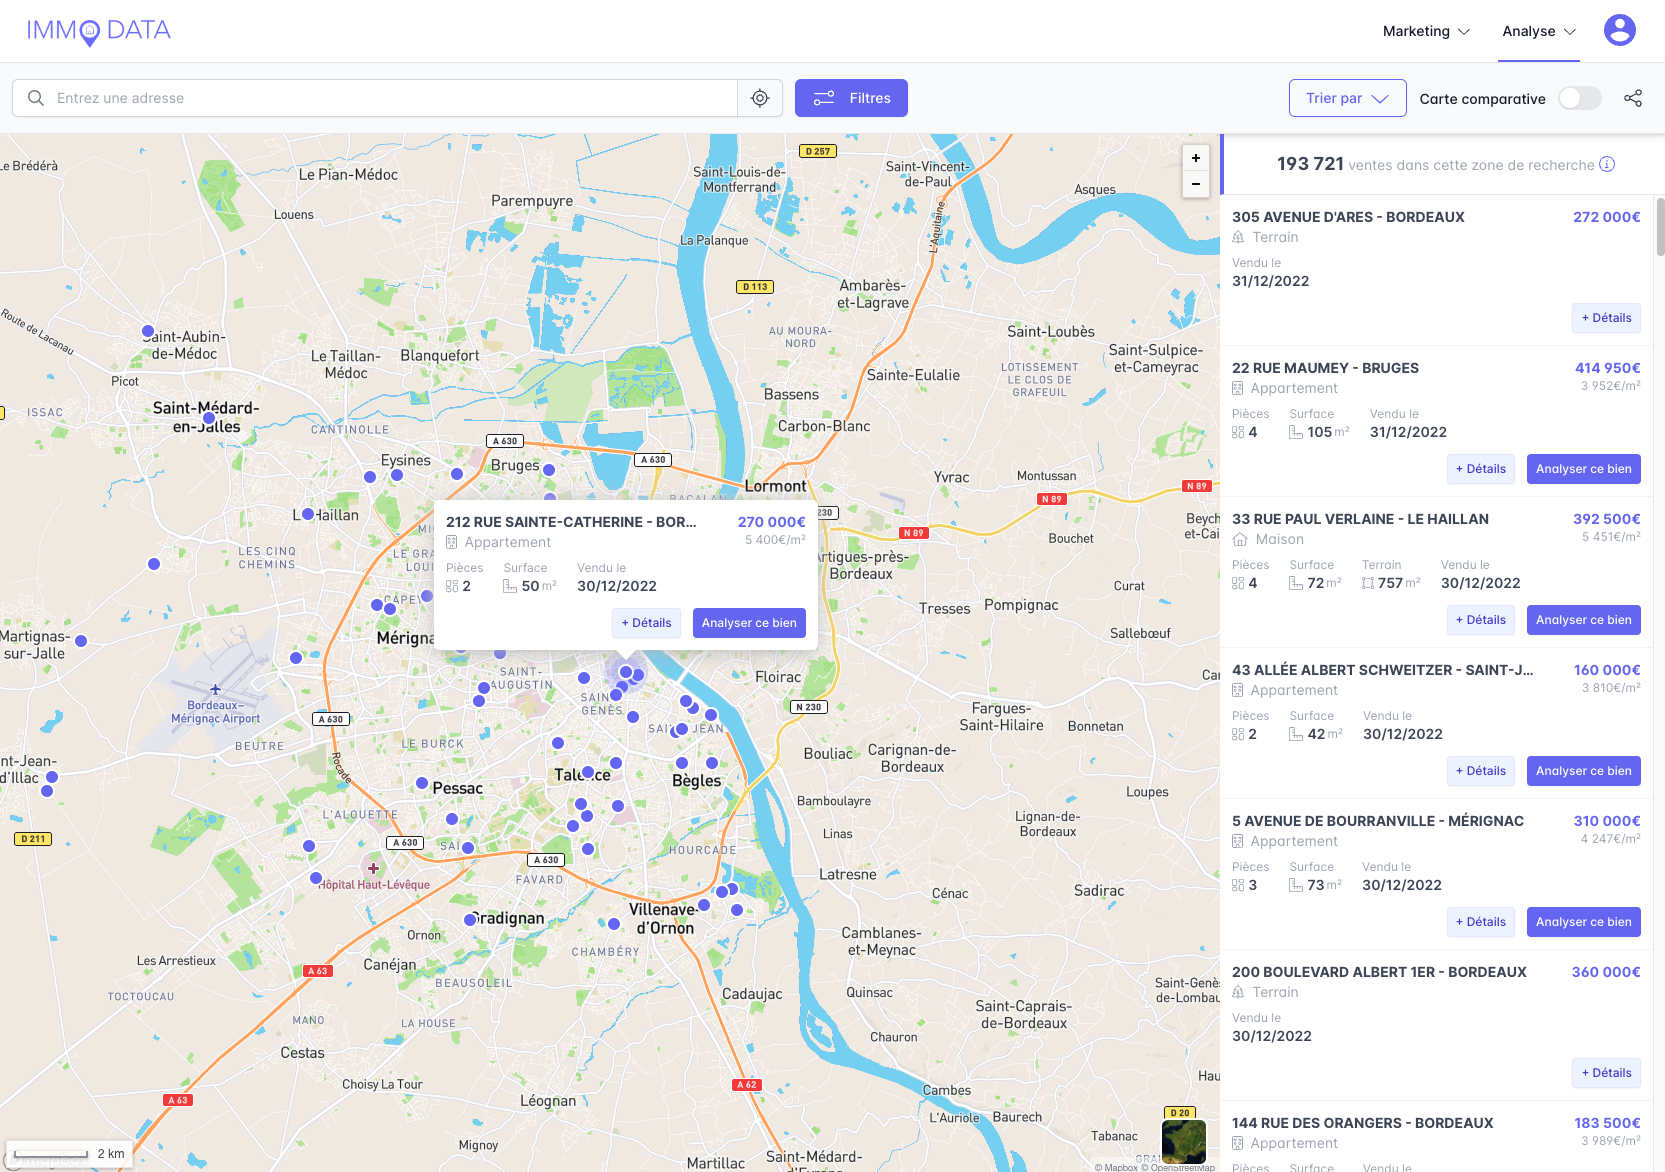The image size is (1665, 1172).
Task: Open the Filtres panel
Action: [x=851, y=98]
